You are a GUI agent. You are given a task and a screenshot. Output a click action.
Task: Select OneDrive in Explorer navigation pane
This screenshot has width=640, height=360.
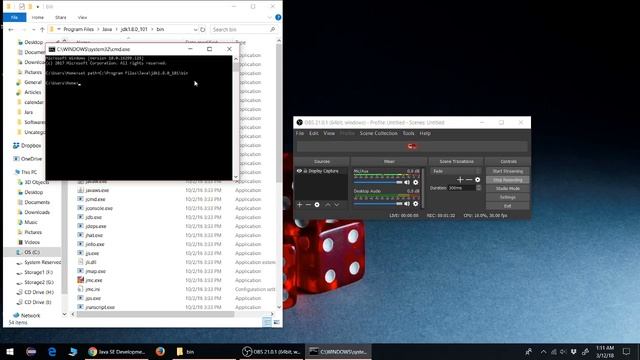(x=27, y=159)
